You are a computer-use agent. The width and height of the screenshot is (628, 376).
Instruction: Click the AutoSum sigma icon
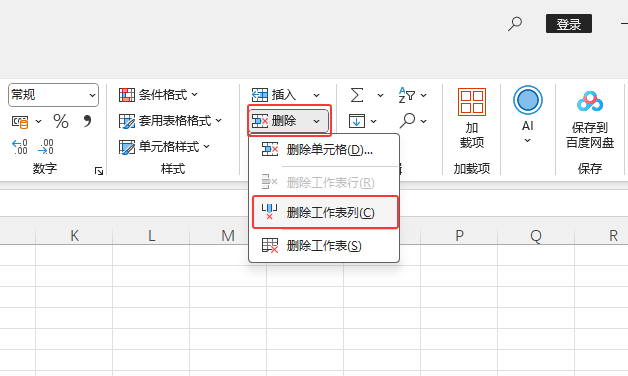[357, 95]
